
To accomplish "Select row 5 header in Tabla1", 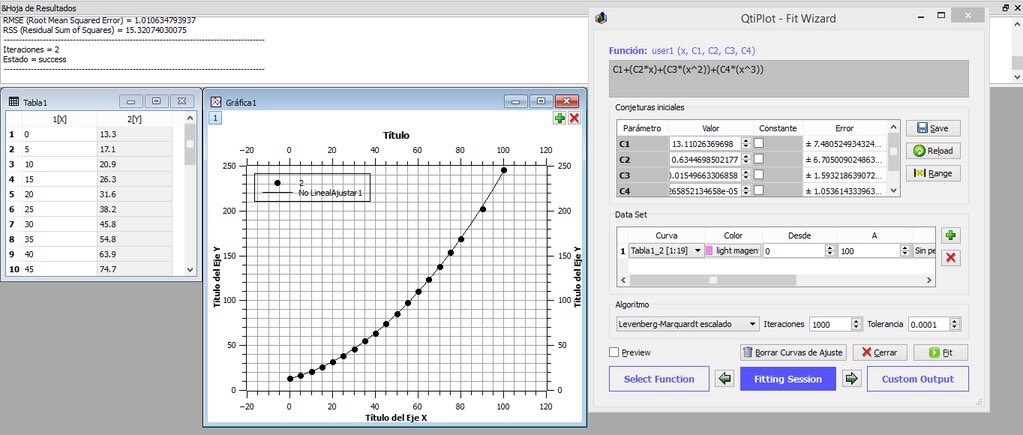I will [x=13, y=194].
